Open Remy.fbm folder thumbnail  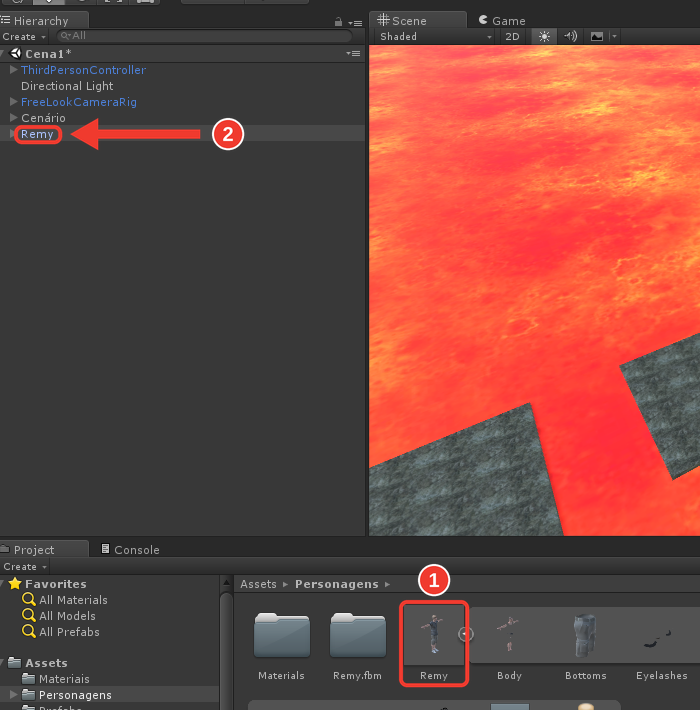[x=358, y=635]
